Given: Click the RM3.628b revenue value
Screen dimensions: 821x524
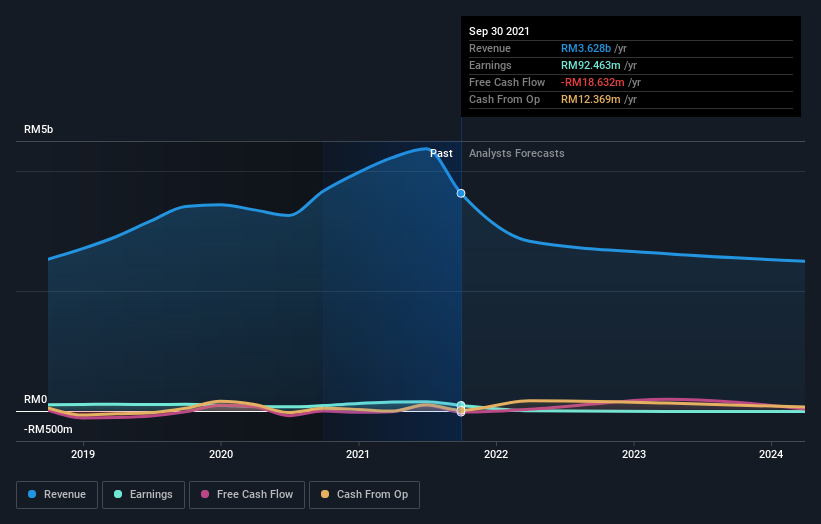Looking at the screenshot, I should pos(586,48).
